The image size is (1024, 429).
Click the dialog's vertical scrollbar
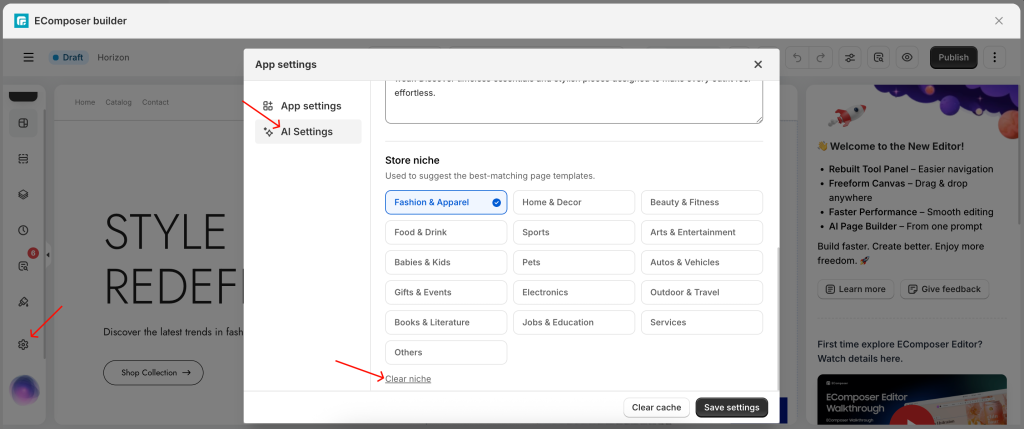[x=776, y=318]
